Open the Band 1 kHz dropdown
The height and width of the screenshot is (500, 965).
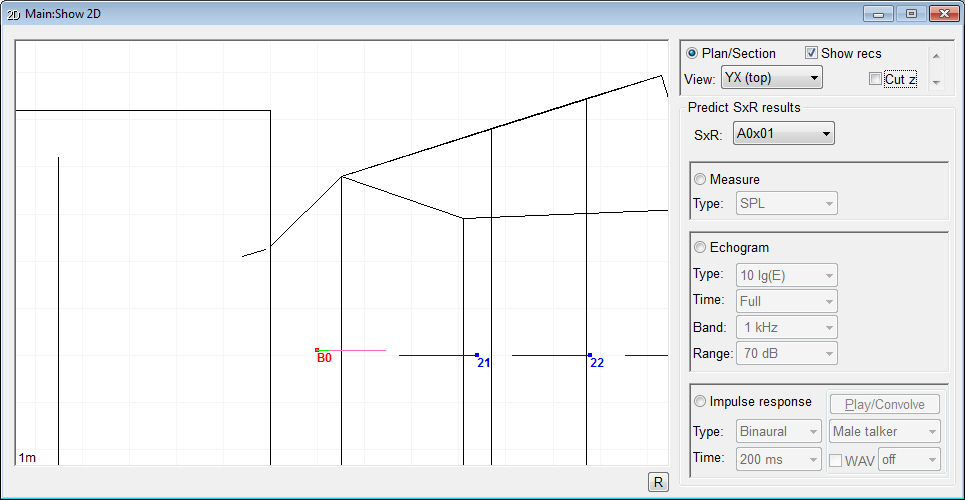787,327
